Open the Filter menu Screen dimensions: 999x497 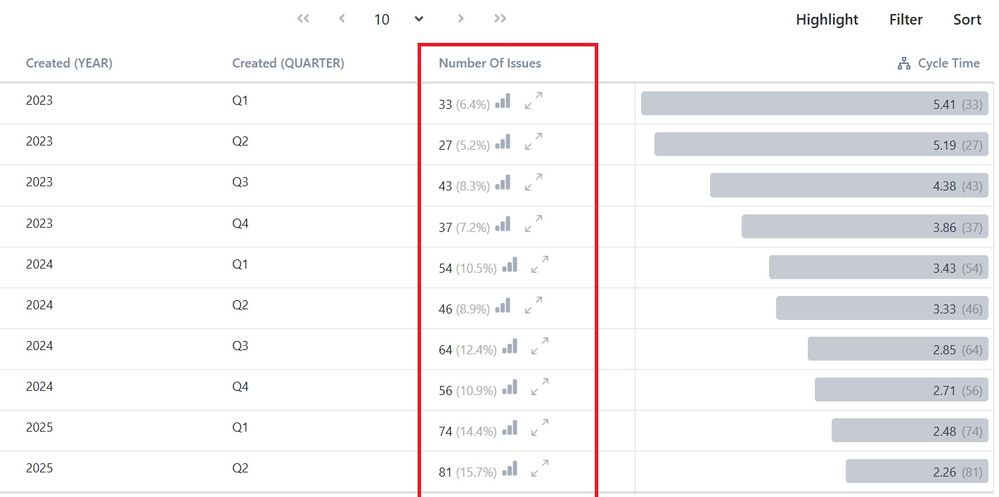(906, 20)
